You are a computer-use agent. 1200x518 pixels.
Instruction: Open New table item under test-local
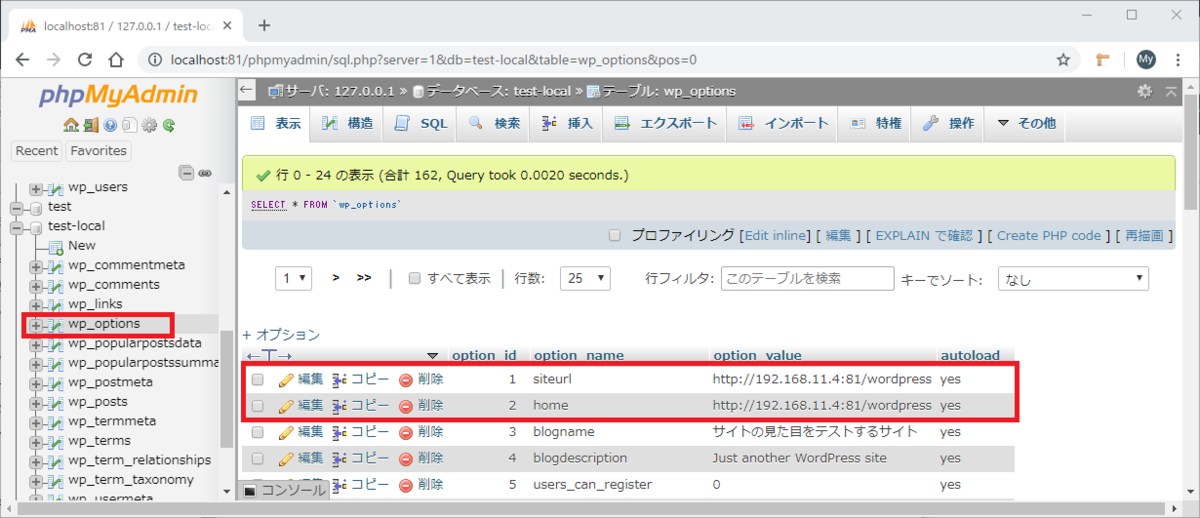82,246
